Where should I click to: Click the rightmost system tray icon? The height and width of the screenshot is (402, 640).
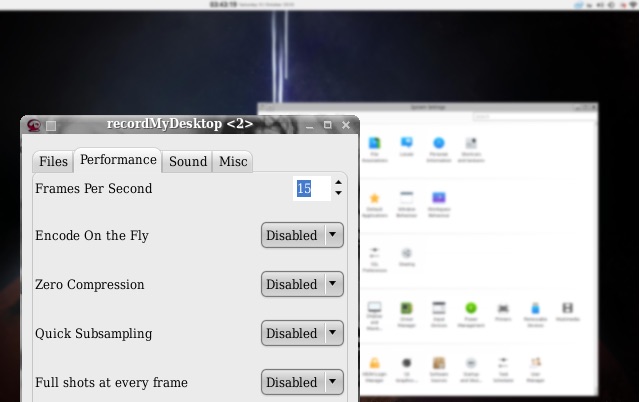point(633,5)
